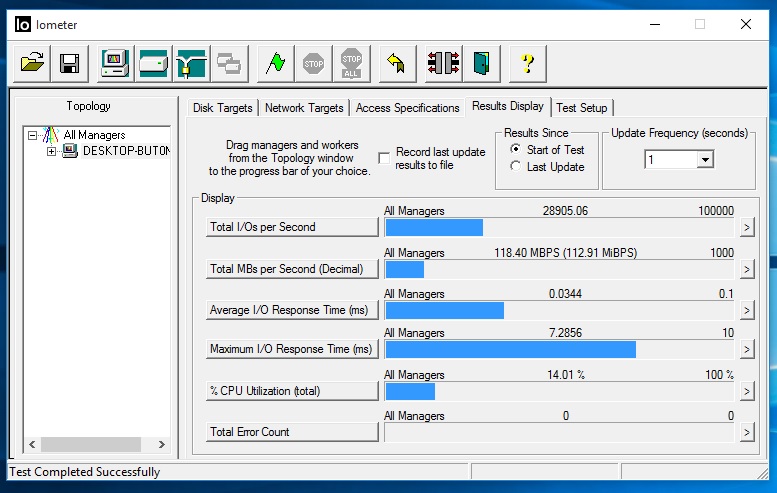
Task: Select Start of Test radio button
Action: tap(515, 149)
